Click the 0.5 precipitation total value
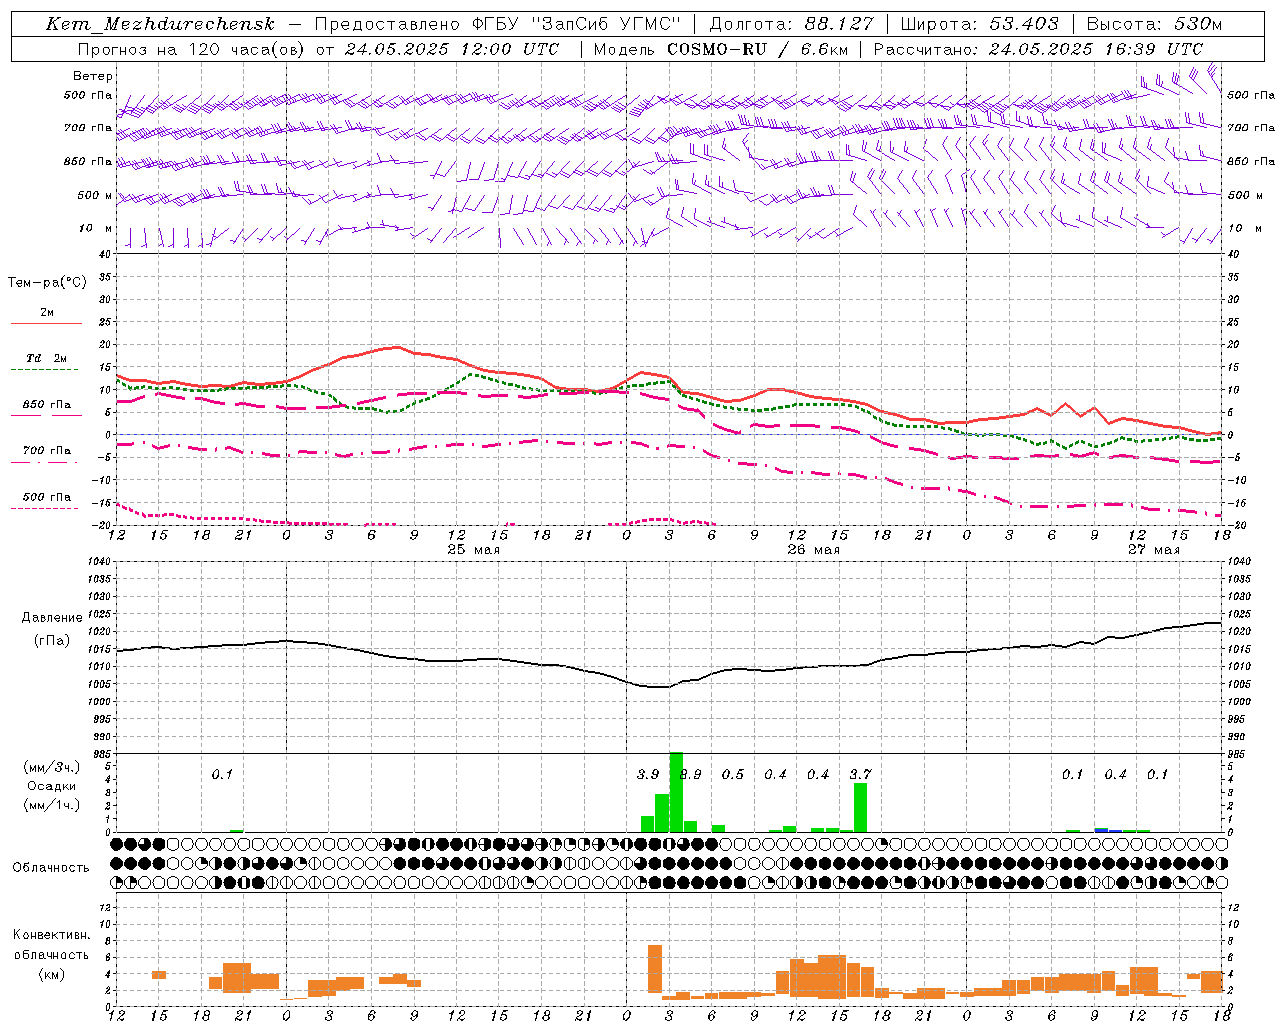This screenshot has width=1280, height=1024. pyautogui.click(x=733, y=774)
